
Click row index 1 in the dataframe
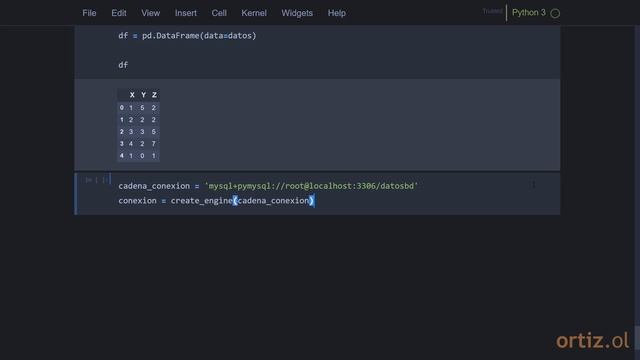click(x=122, y=120)
